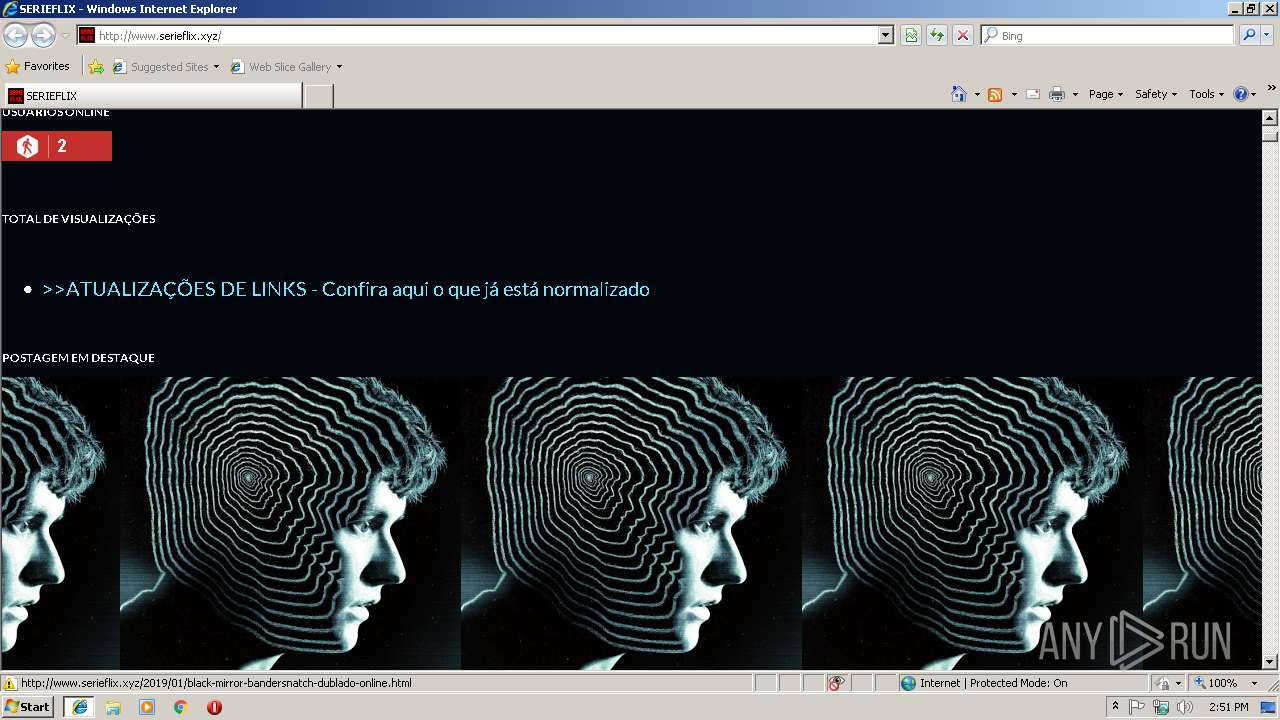Open the recent pages dropdown beside Forward
The image size is (1280, 720).
tap(65, 35)
